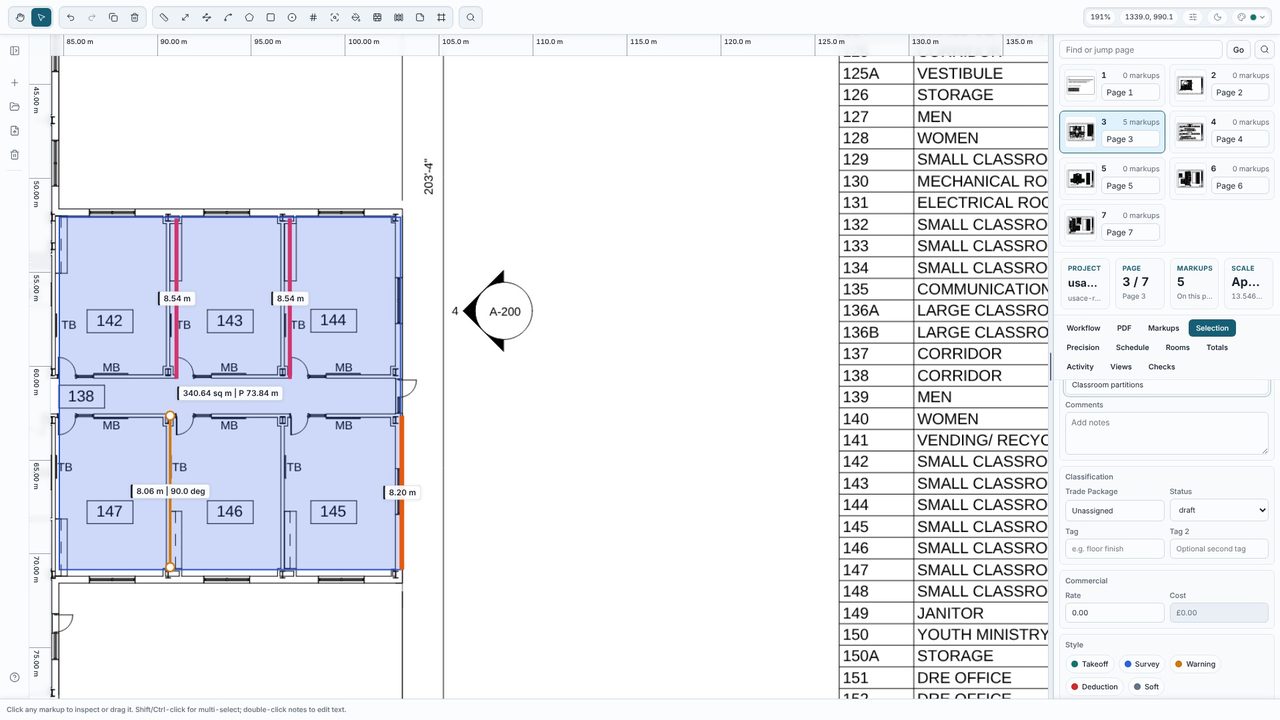The height and width of the screenshot is (720, 1280).
Task: Click the Rate input field
Action: pyautogui.click(x=1115, y=613)
